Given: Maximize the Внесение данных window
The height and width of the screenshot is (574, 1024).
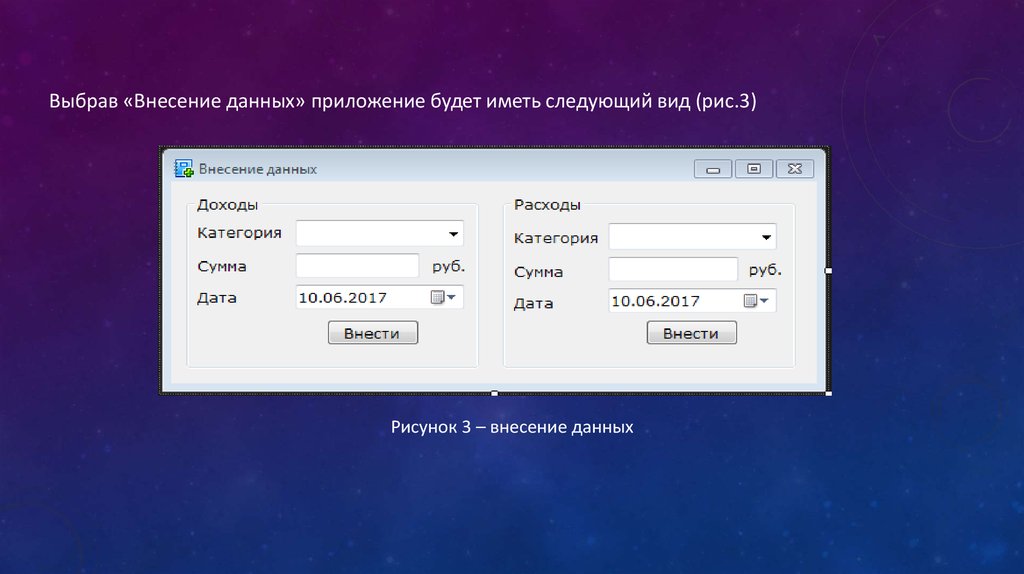Looking at the screenshot, I should tap(754, 170).
